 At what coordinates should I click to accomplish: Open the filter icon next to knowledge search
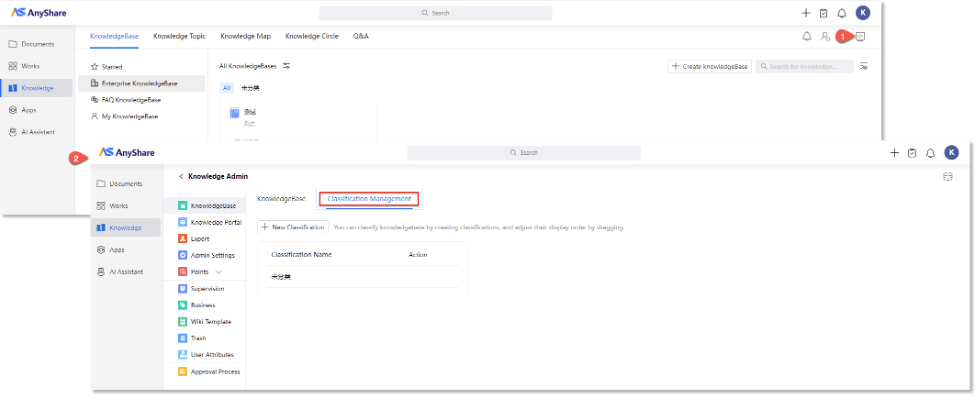(x=864, y=66)
